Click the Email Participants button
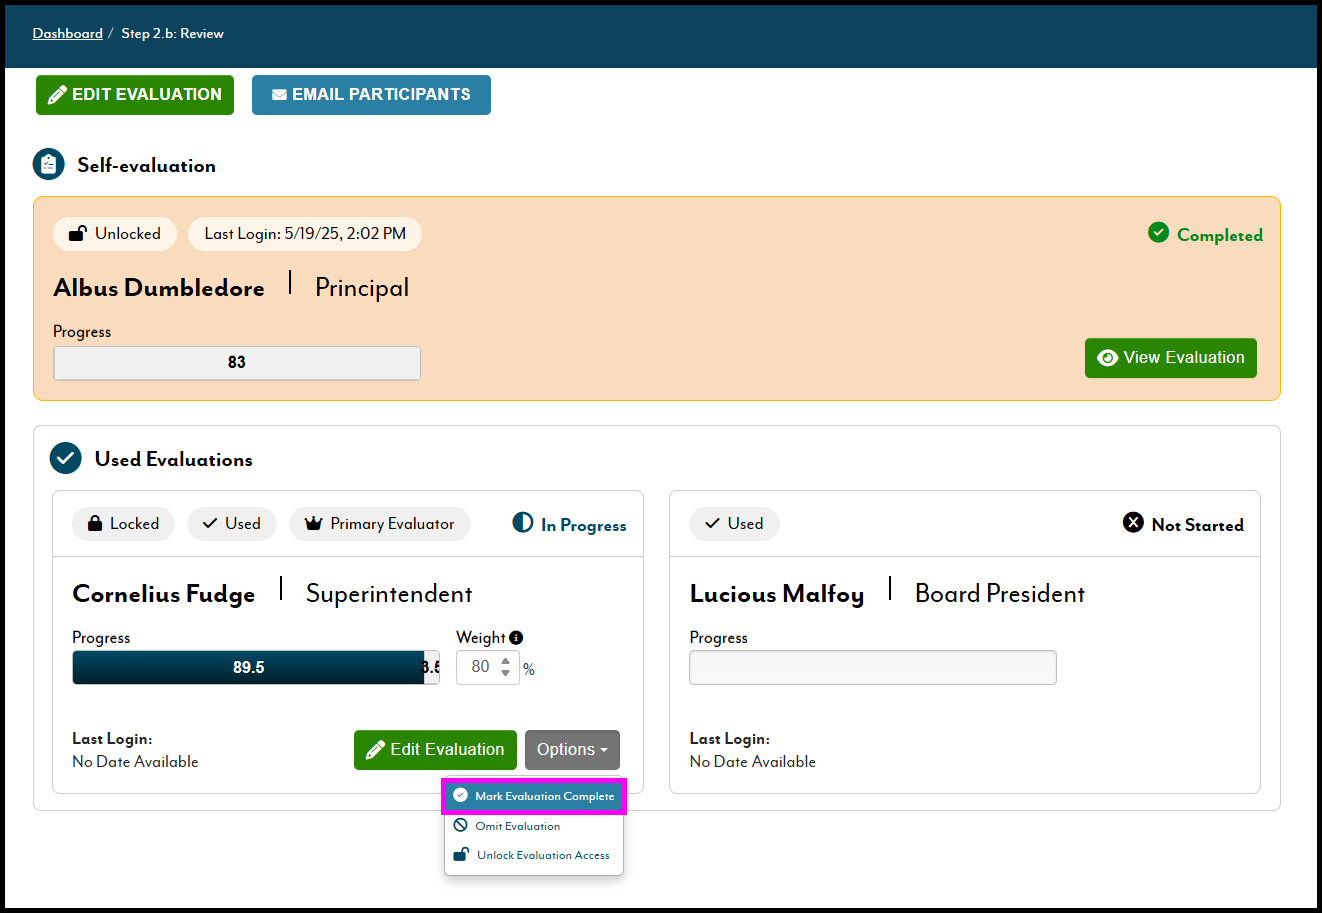Viewport: 1322px width, 913px height. click(371, 95)
